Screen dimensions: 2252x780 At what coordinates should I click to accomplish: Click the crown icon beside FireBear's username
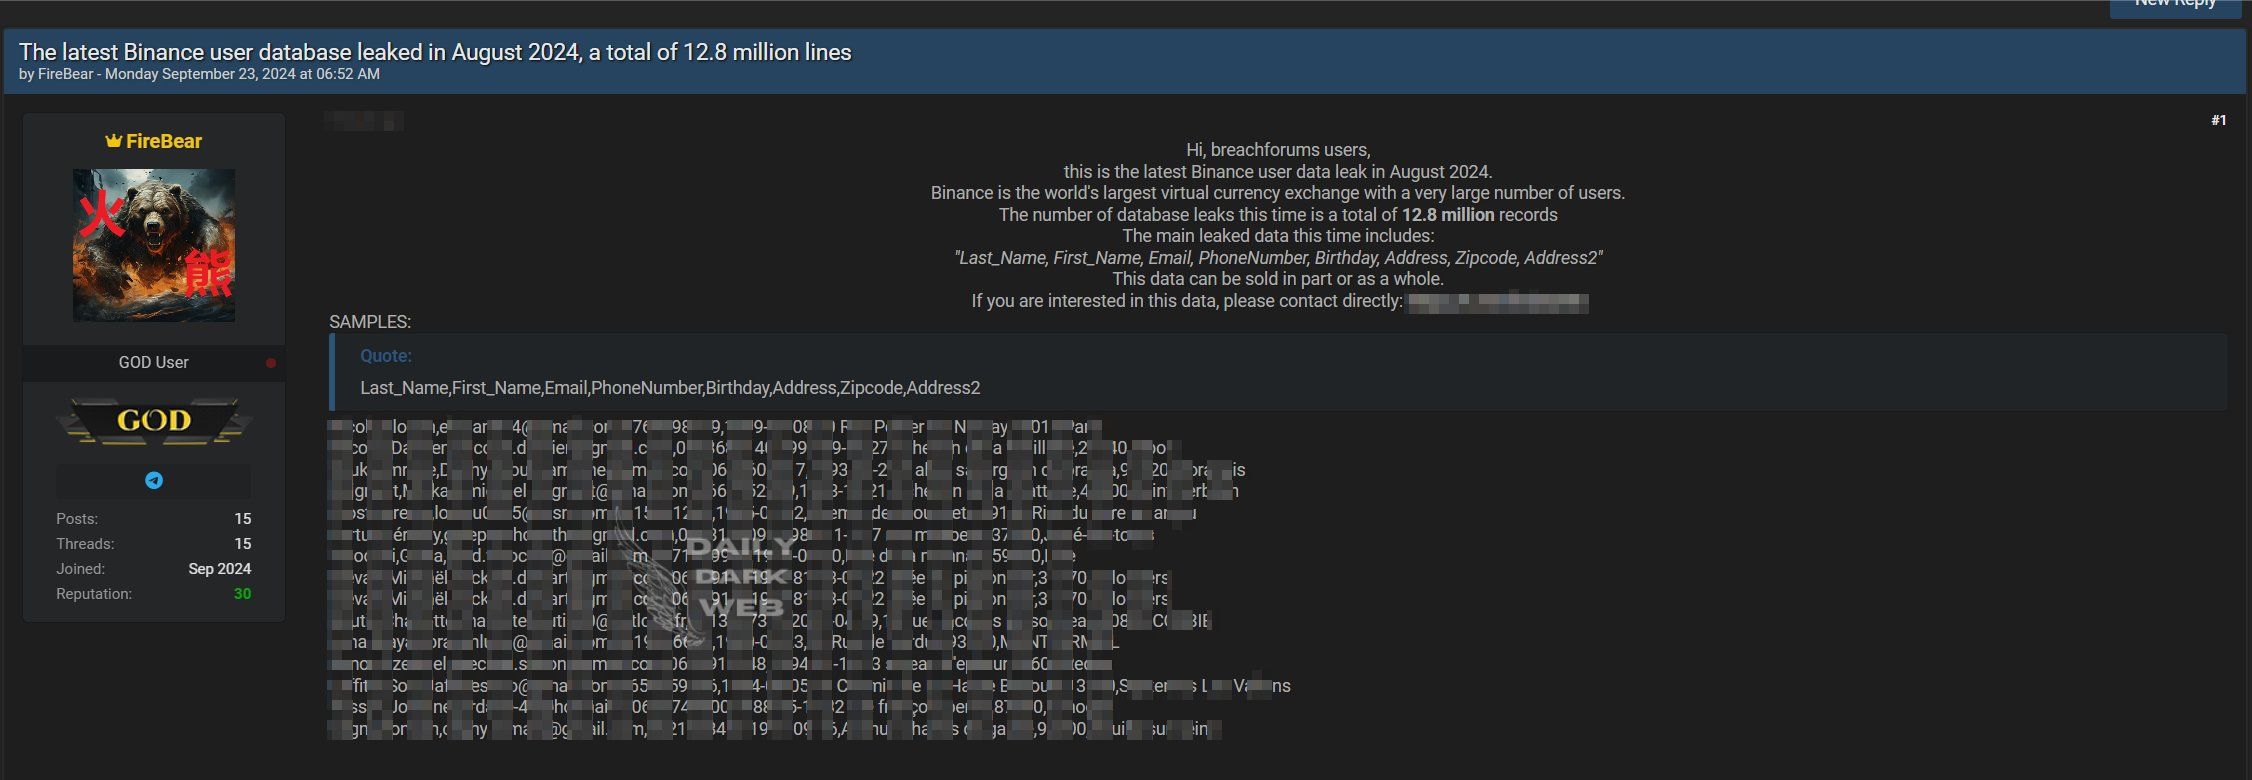pos(113,142)
